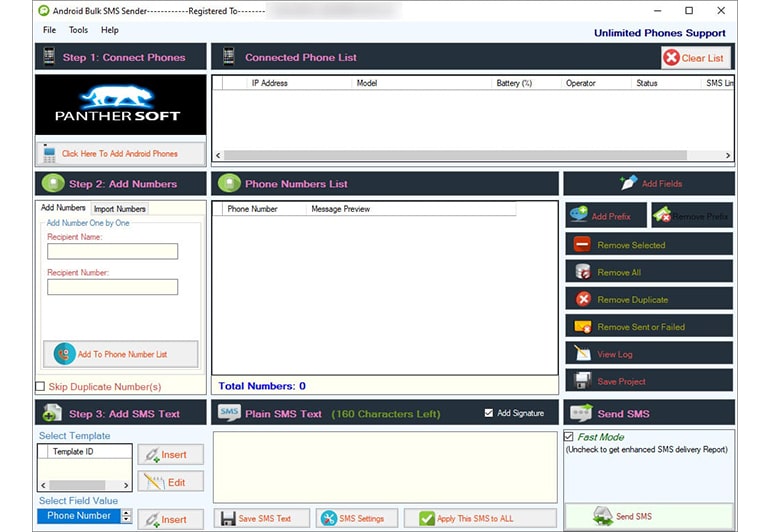Click the Remove Duplicate red X icon
770x532 pixels.
tap(583, 299)
